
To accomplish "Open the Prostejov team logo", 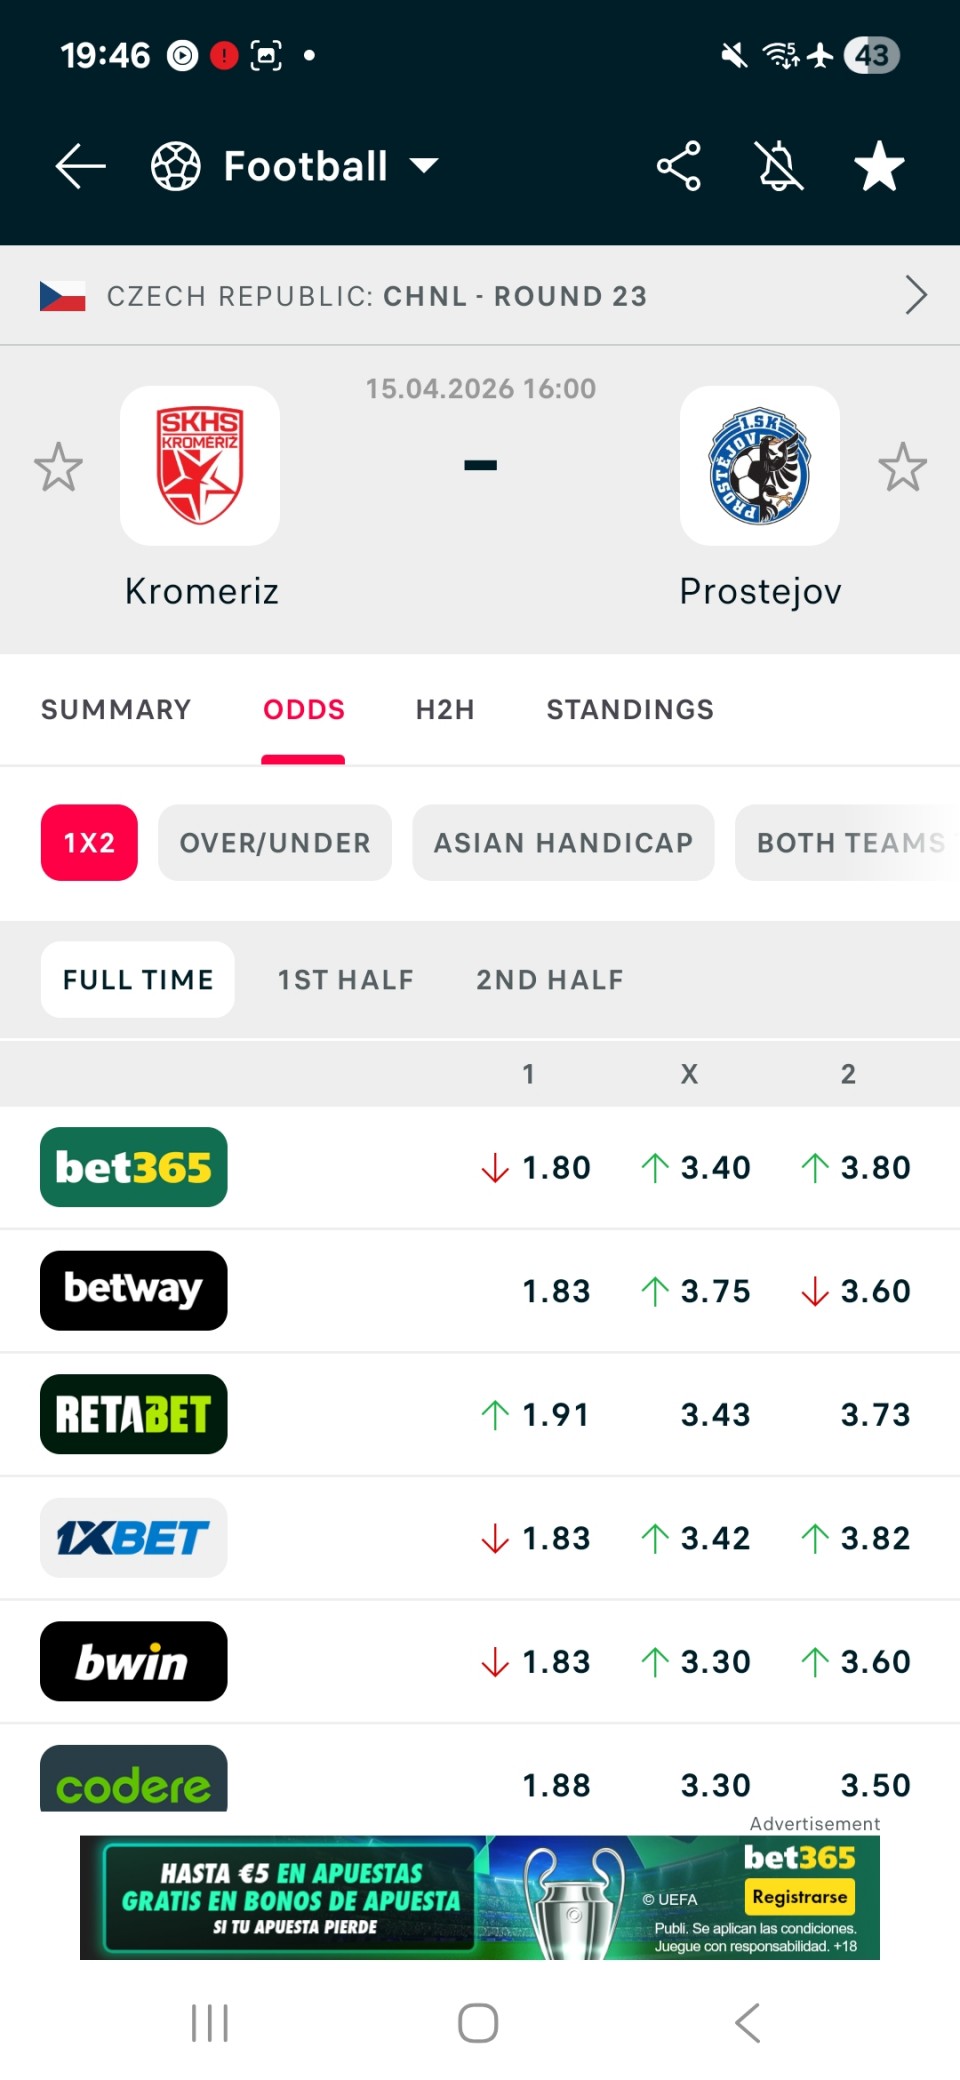I will [760, 466].
